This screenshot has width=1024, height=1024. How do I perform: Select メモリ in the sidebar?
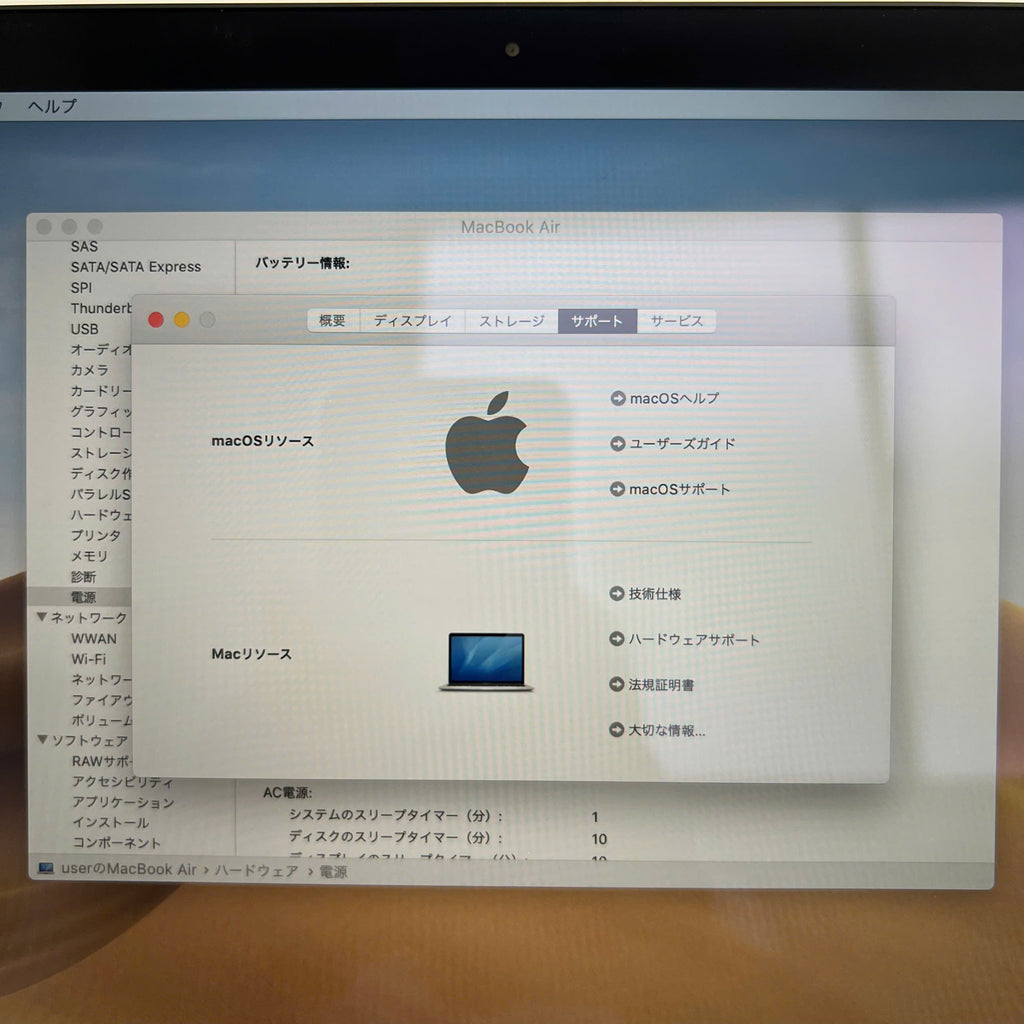click(x=89, y=556)
